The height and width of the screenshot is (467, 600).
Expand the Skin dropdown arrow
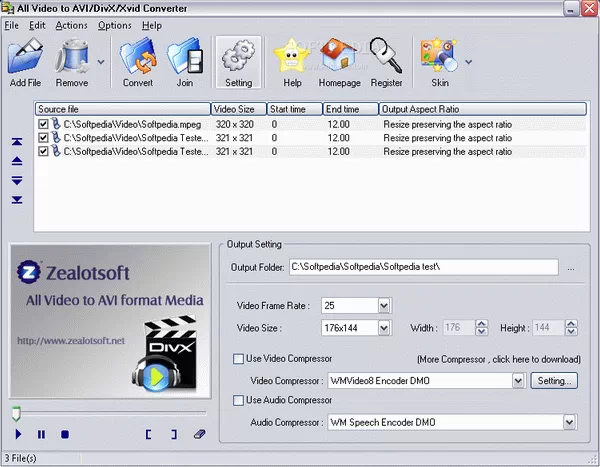(468, 62)
